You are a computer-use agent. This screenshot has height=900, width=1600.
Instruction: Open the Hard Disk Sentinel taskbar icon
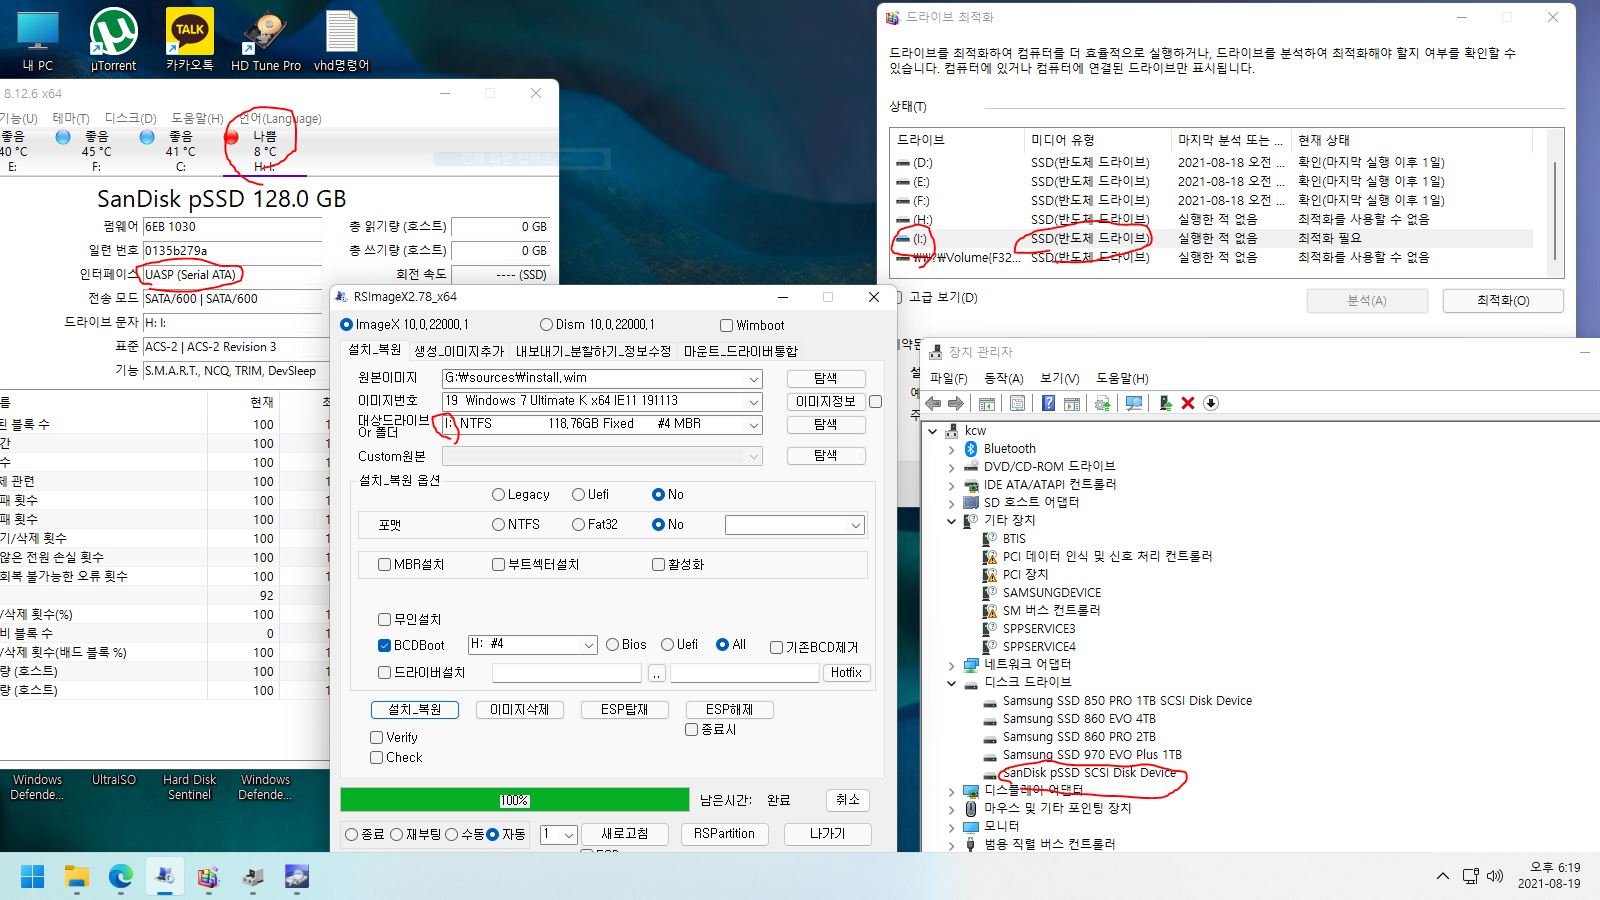click(x=297, y=877)
